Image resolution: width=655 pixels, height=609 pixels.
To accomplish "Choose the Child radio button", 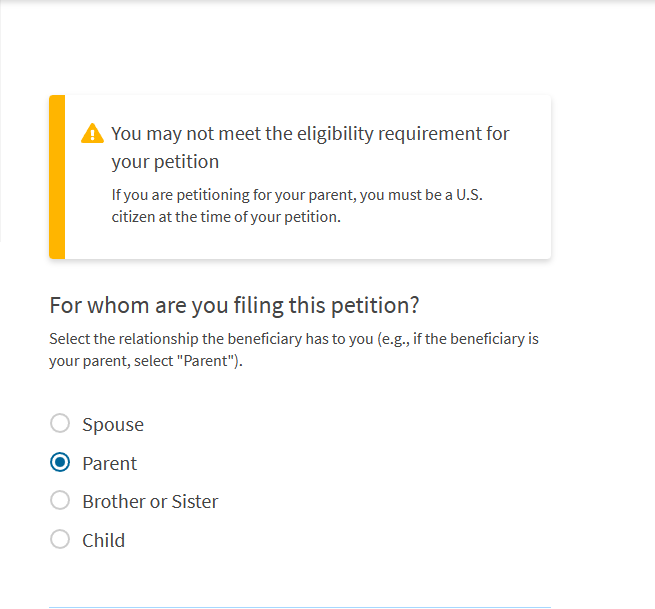I will [x=60, y=539].
